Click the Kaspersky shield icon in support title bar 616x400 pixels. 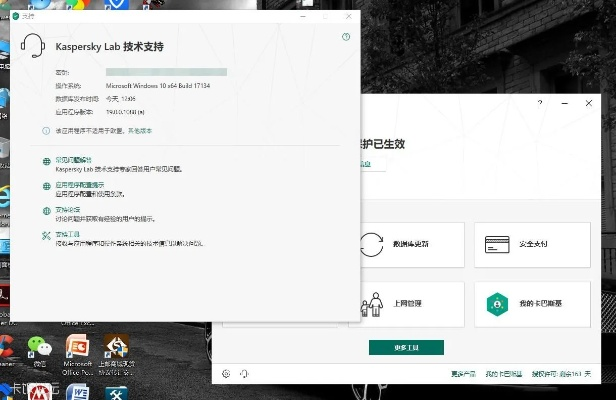pyautogui.click(x=16, y=16)
